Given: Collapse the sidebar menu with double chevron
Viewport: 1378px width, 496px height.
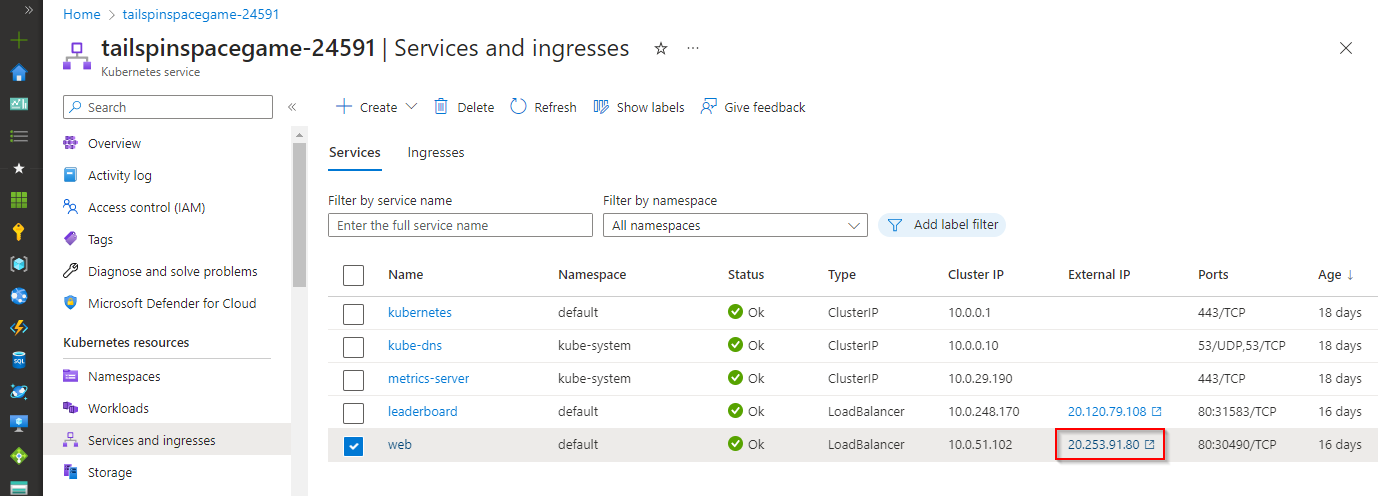Looking at the screenshot, I should [x=292, y=107].
